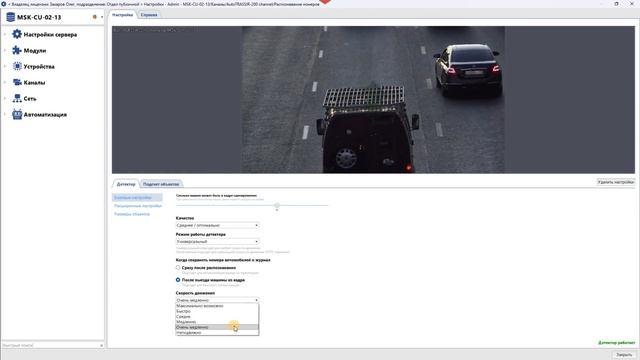The height and width of the screenshot is (360, 640).
Task: Click the puzzle icon for Модули
Action: click(17, 50)
